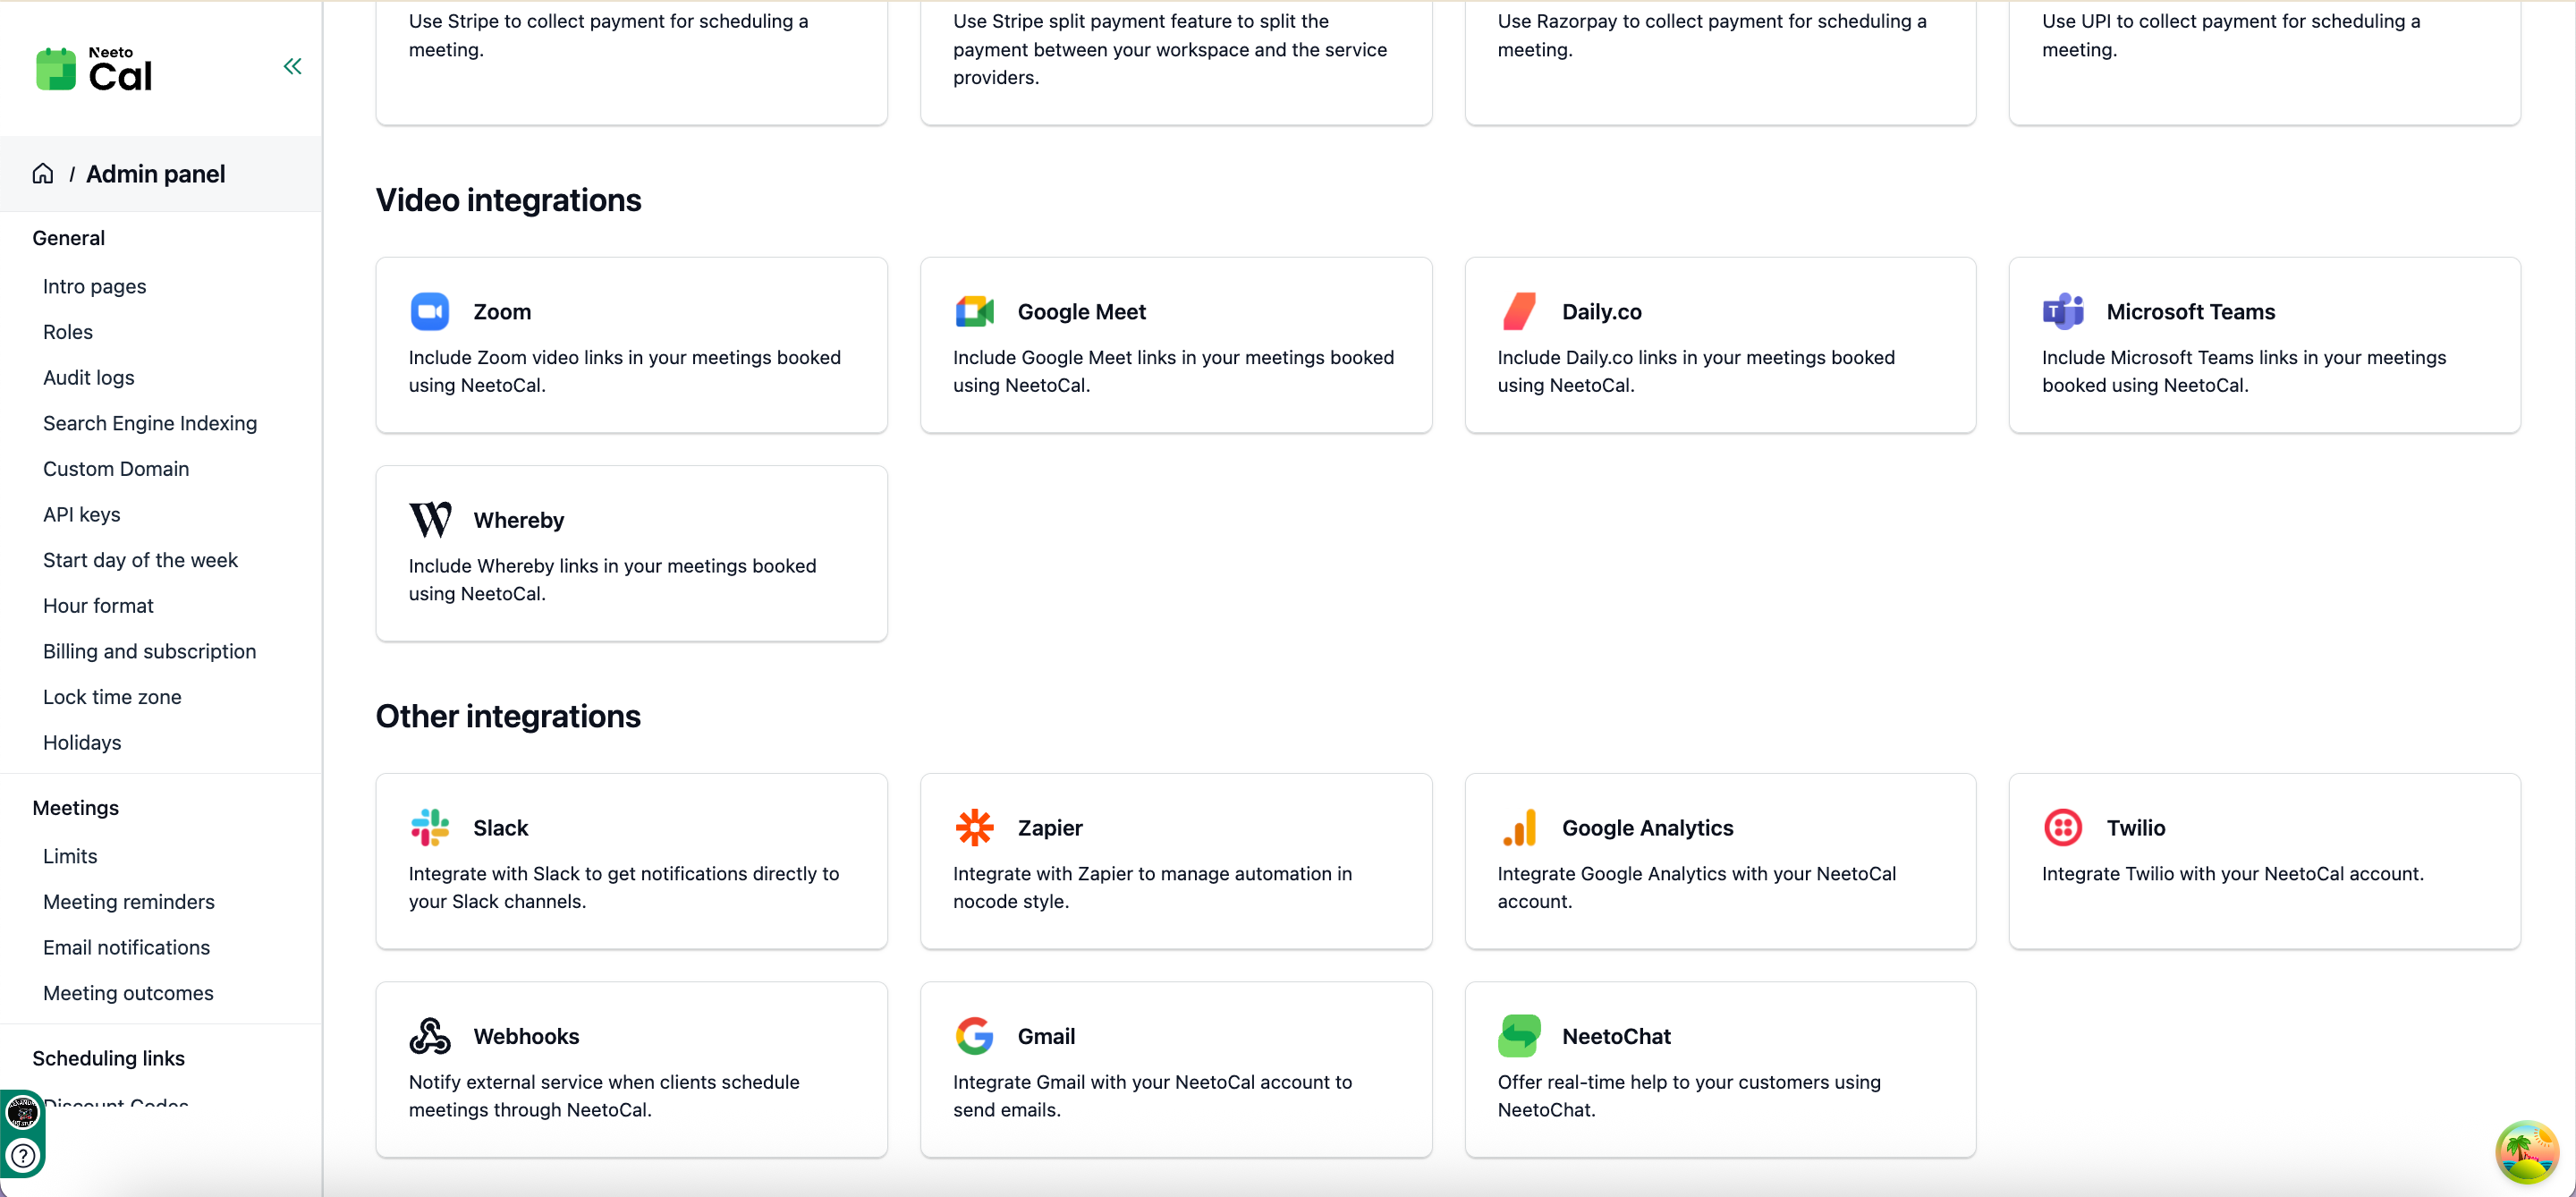Click the Webhooks icon

click(x=430, y=1036)
